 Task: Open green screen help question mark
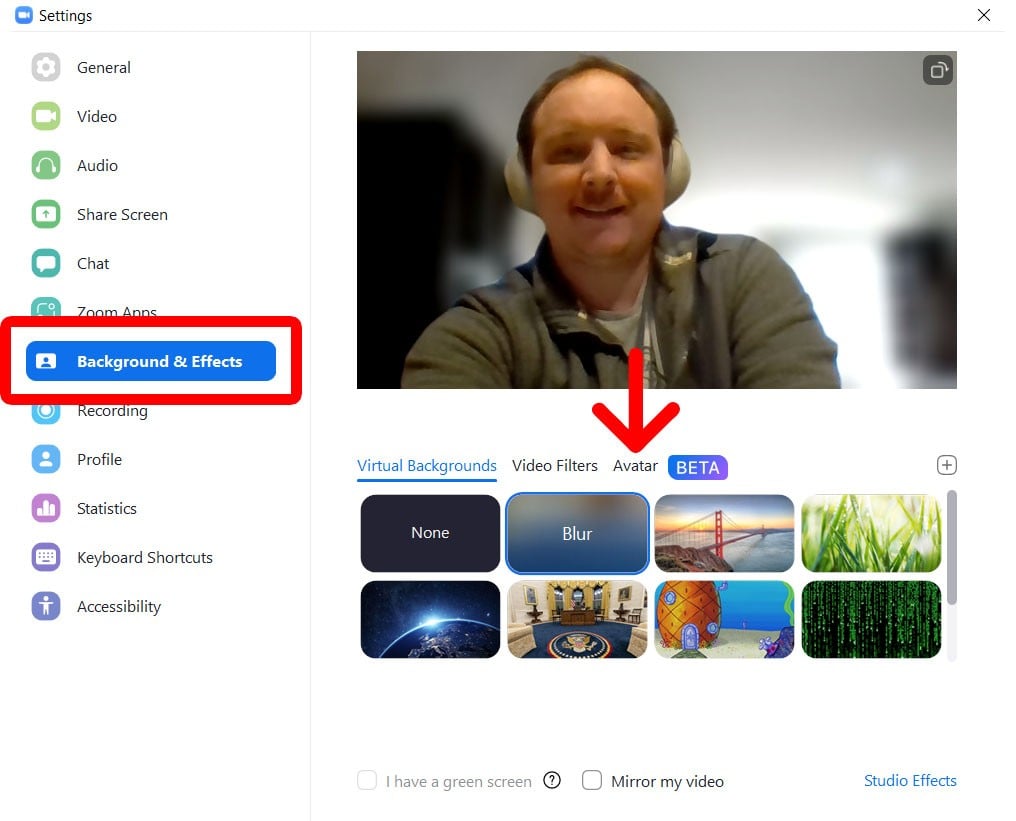[552, 780]
